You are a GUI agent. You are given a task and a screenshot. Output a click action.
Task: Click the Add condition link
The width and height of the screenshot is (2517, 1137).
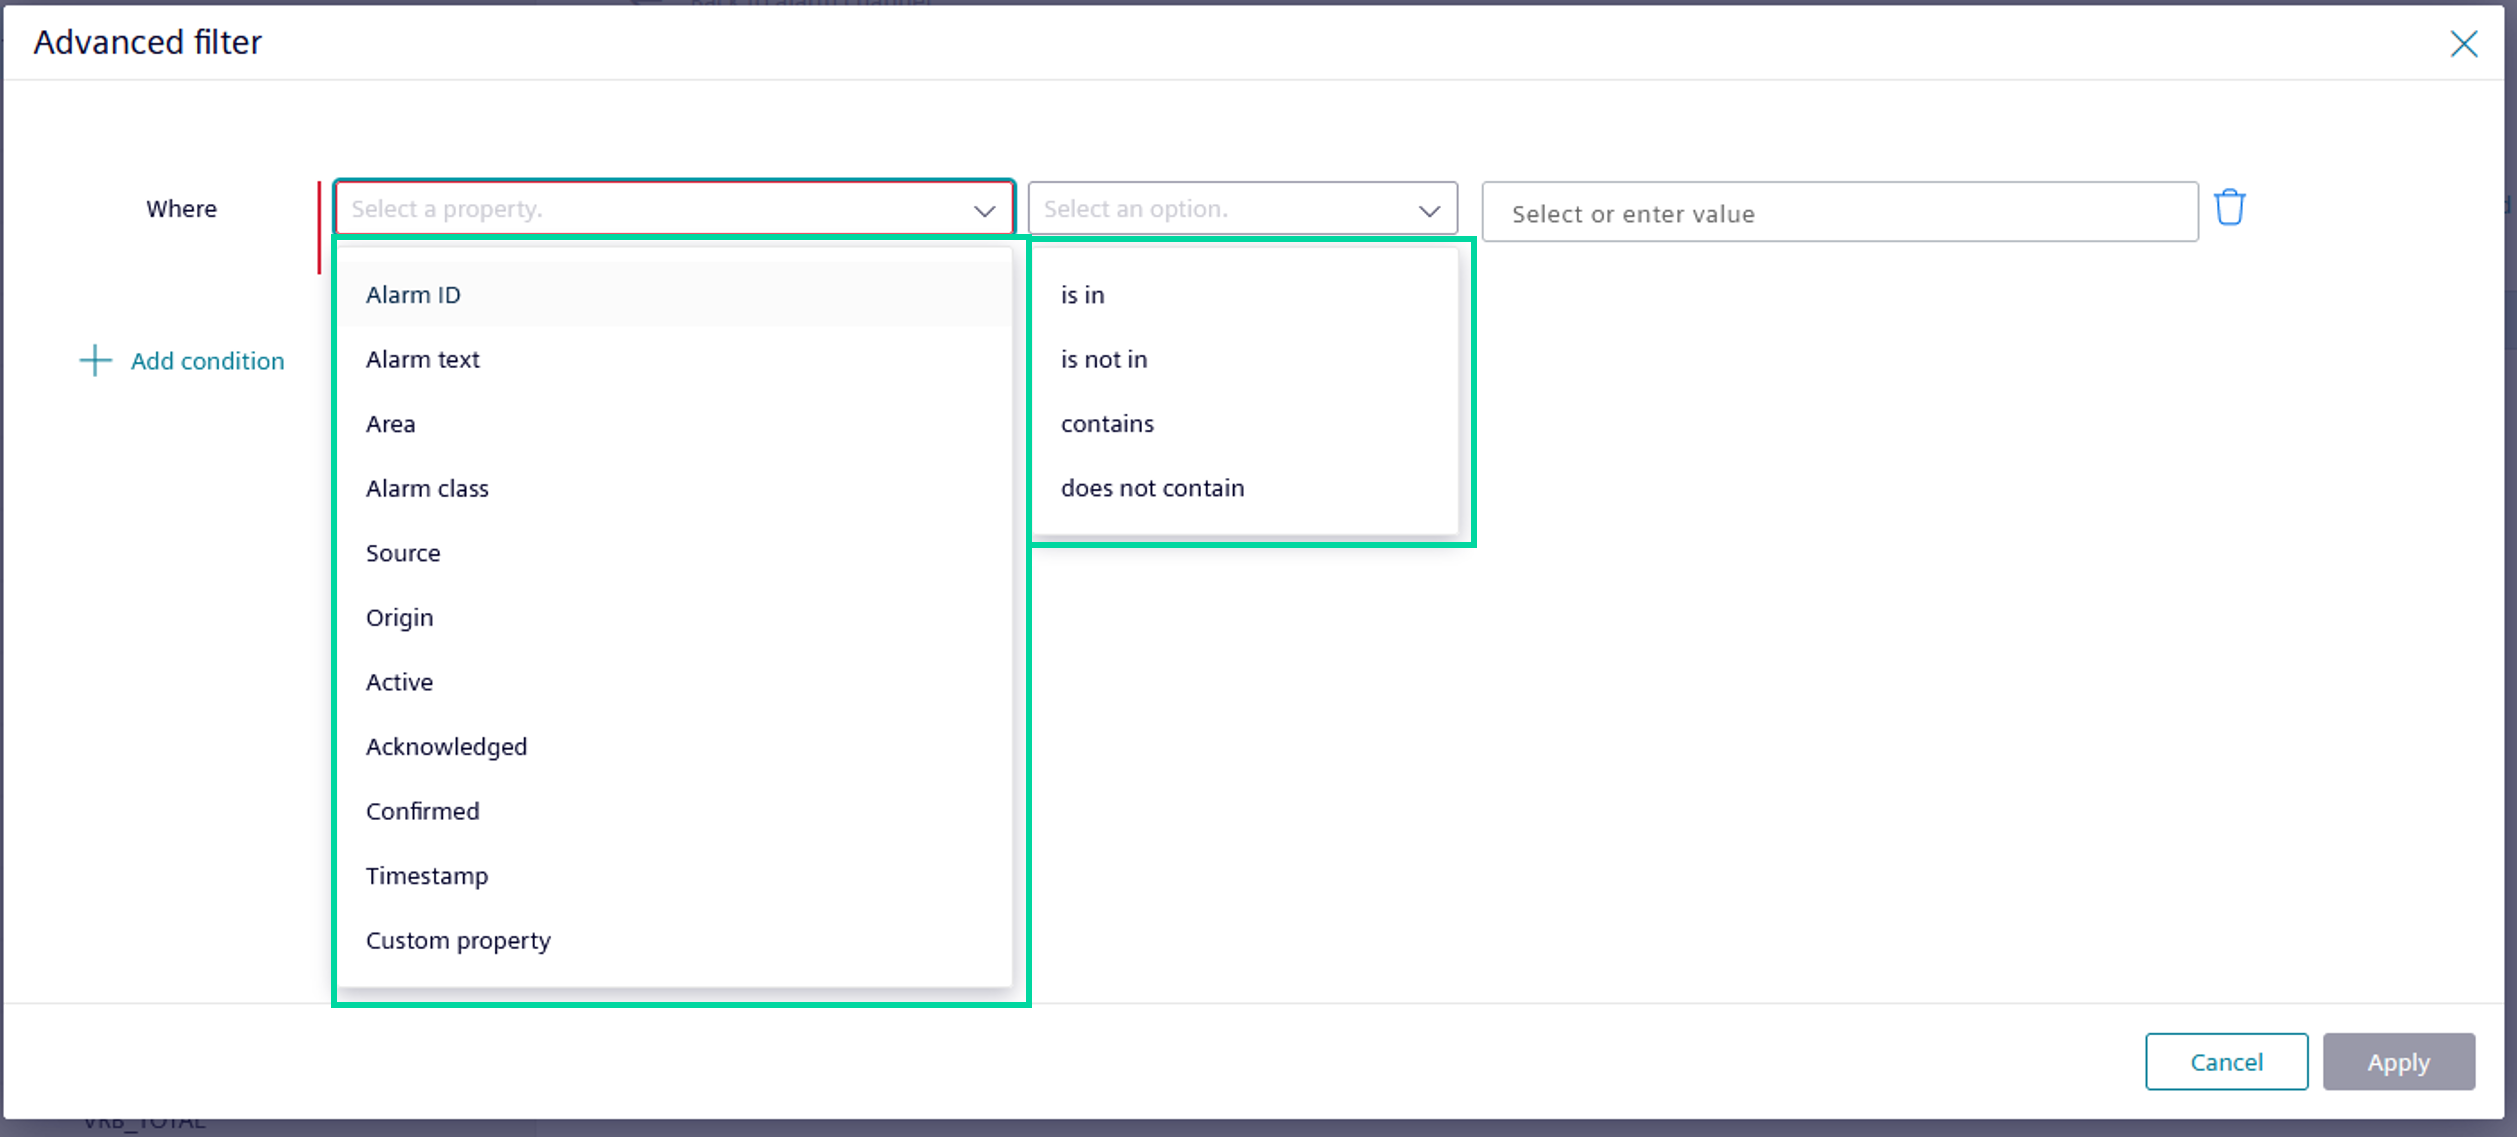[207, 361]
